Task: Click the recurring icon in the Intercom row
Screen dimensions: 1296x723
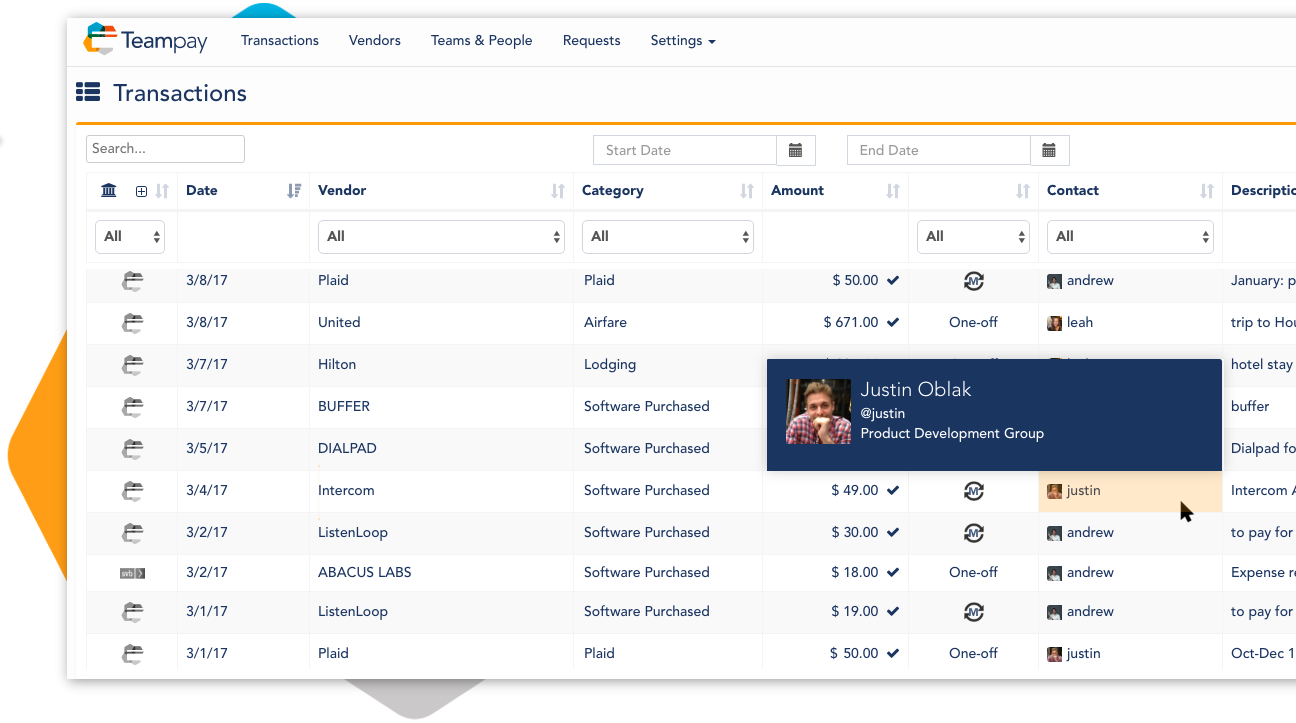Action: pos(973,491)
